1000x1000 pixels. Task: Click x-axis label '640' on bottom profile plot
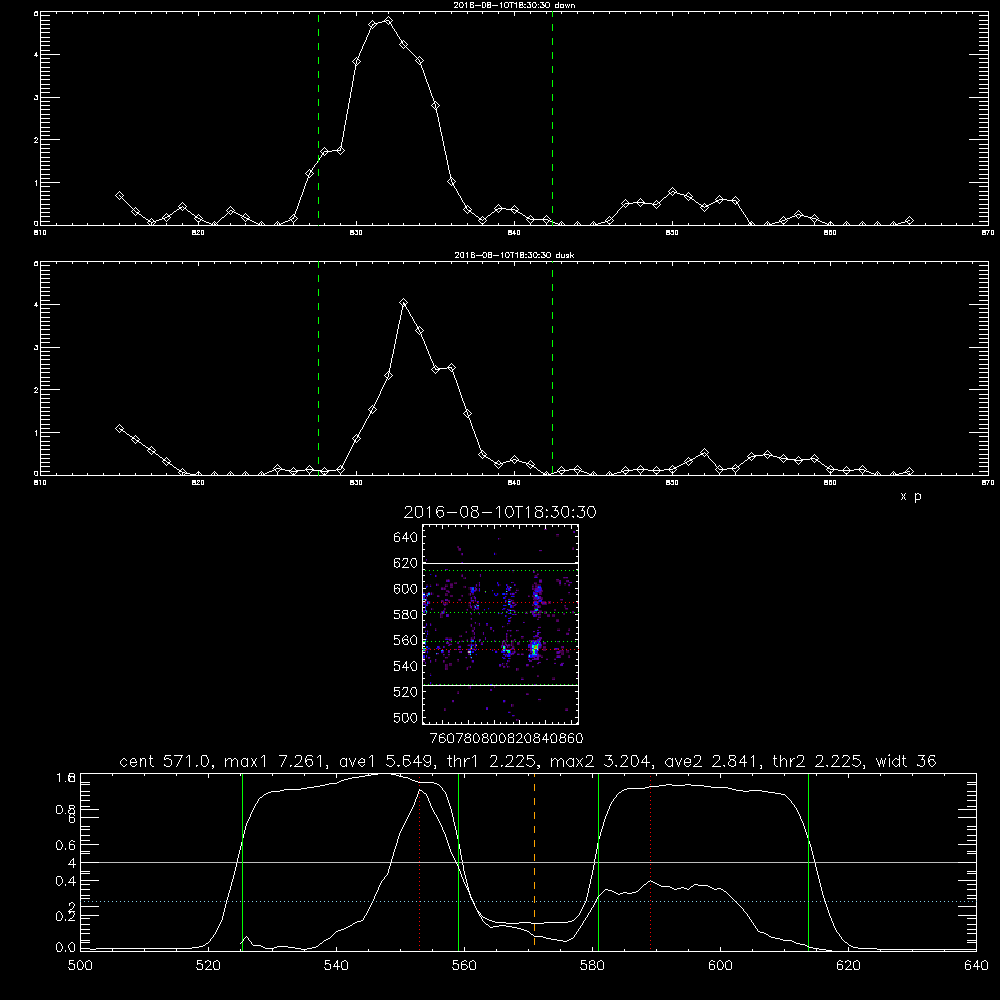(x=976, y=966)
